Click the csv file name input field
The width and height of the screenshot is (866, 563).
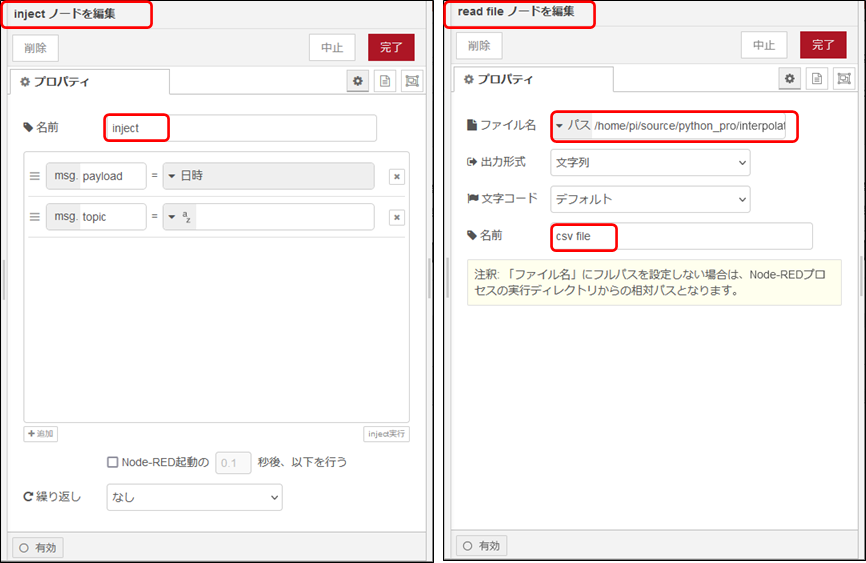(x=680, y=236)
